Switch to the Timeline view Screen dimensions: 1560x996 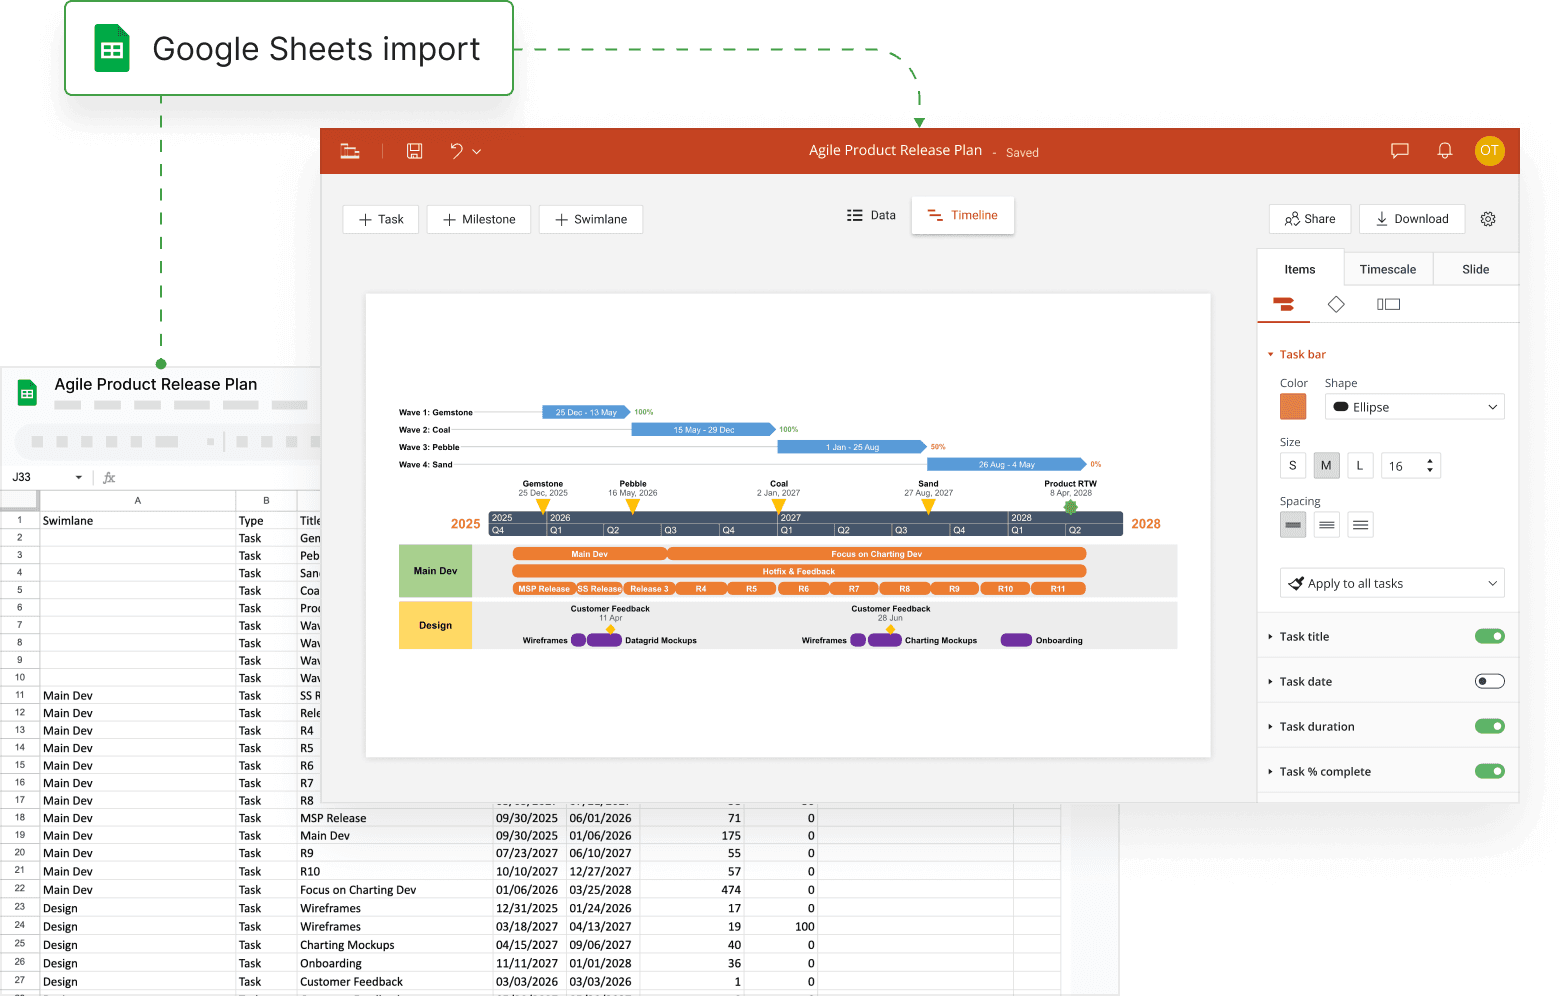point(962,215)
